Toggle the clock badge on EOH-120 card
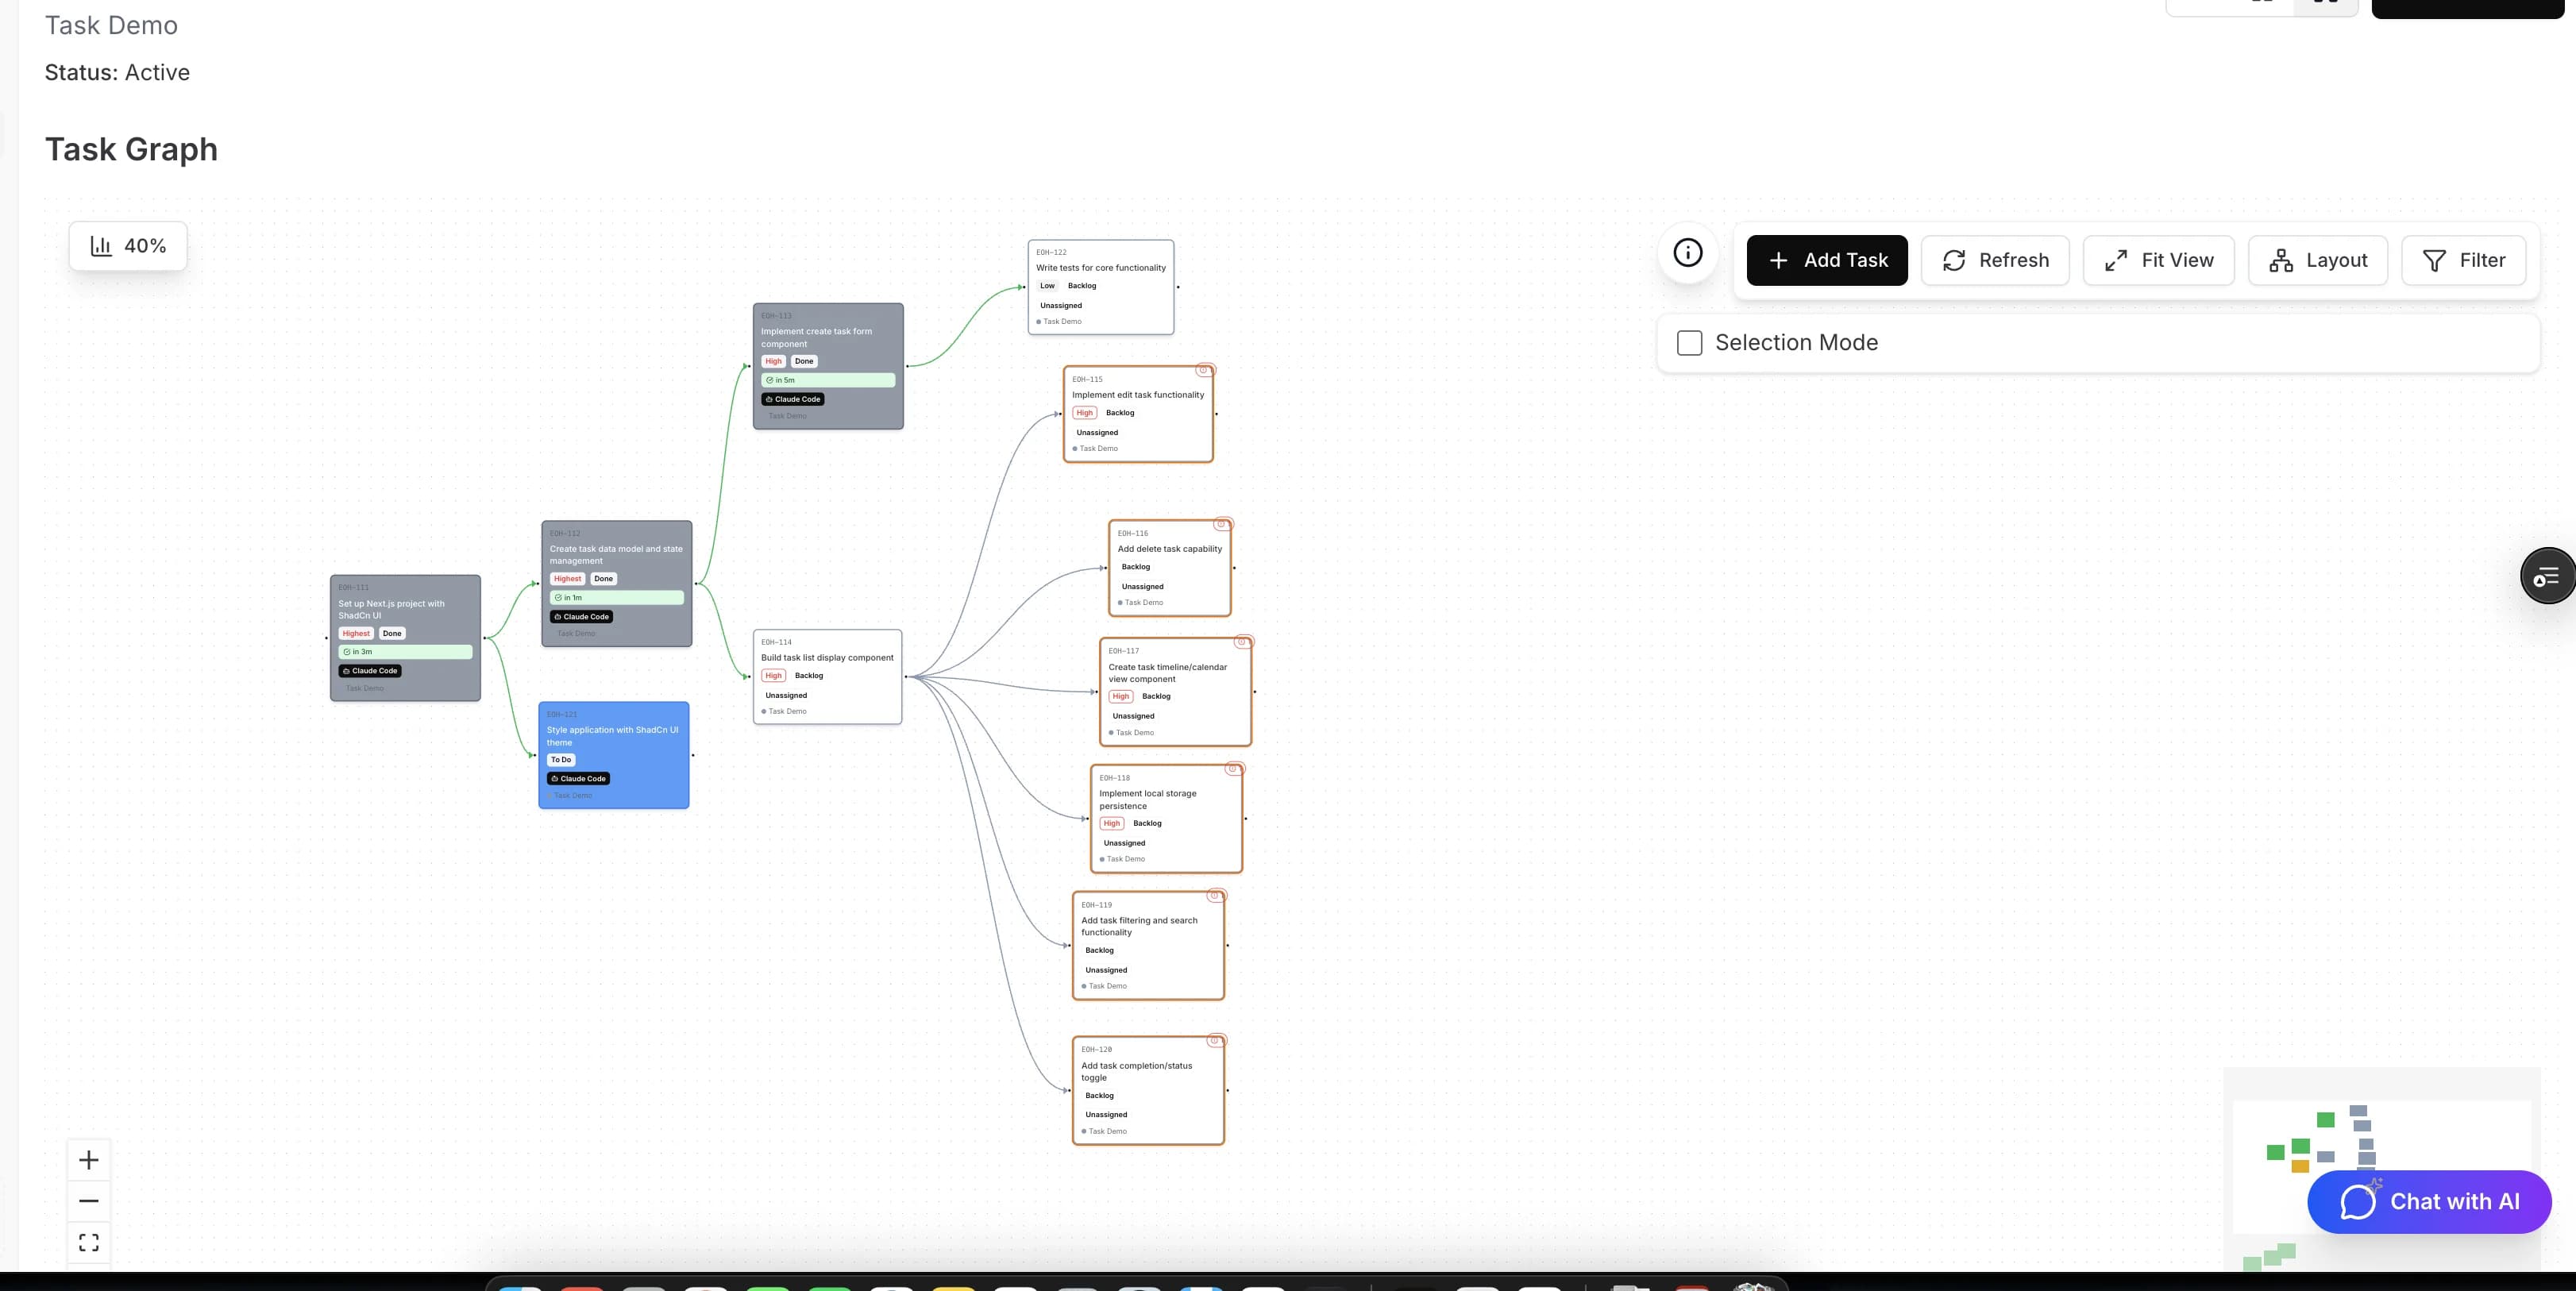This screenshot has width=2576, height=1291. (1216, 1039)
